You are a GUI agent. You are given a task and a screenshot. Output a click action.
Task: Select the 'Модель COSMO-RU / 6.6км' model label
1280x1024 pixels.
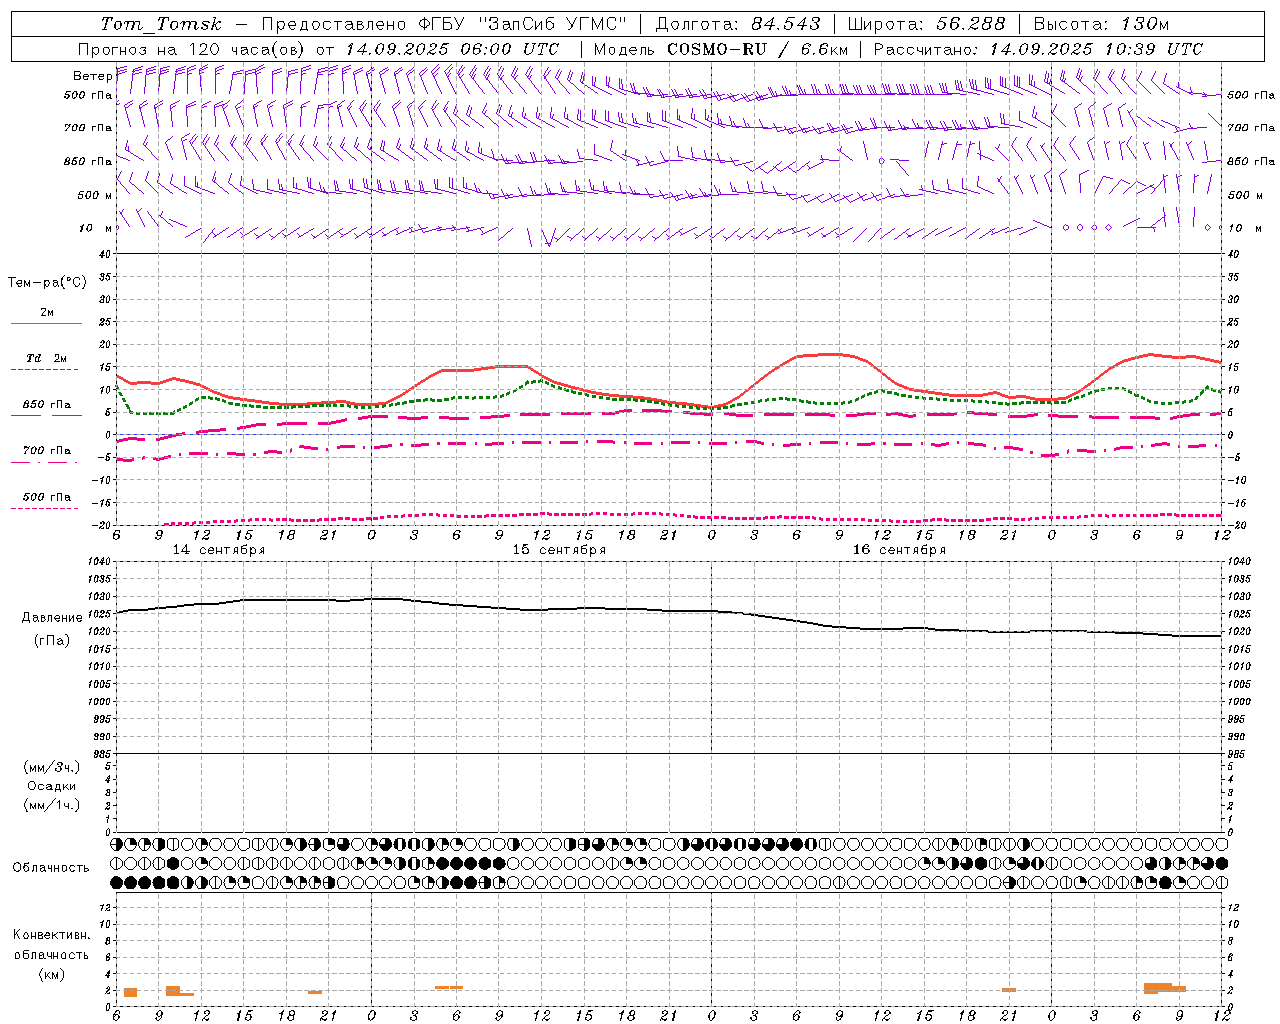(721, 49)
